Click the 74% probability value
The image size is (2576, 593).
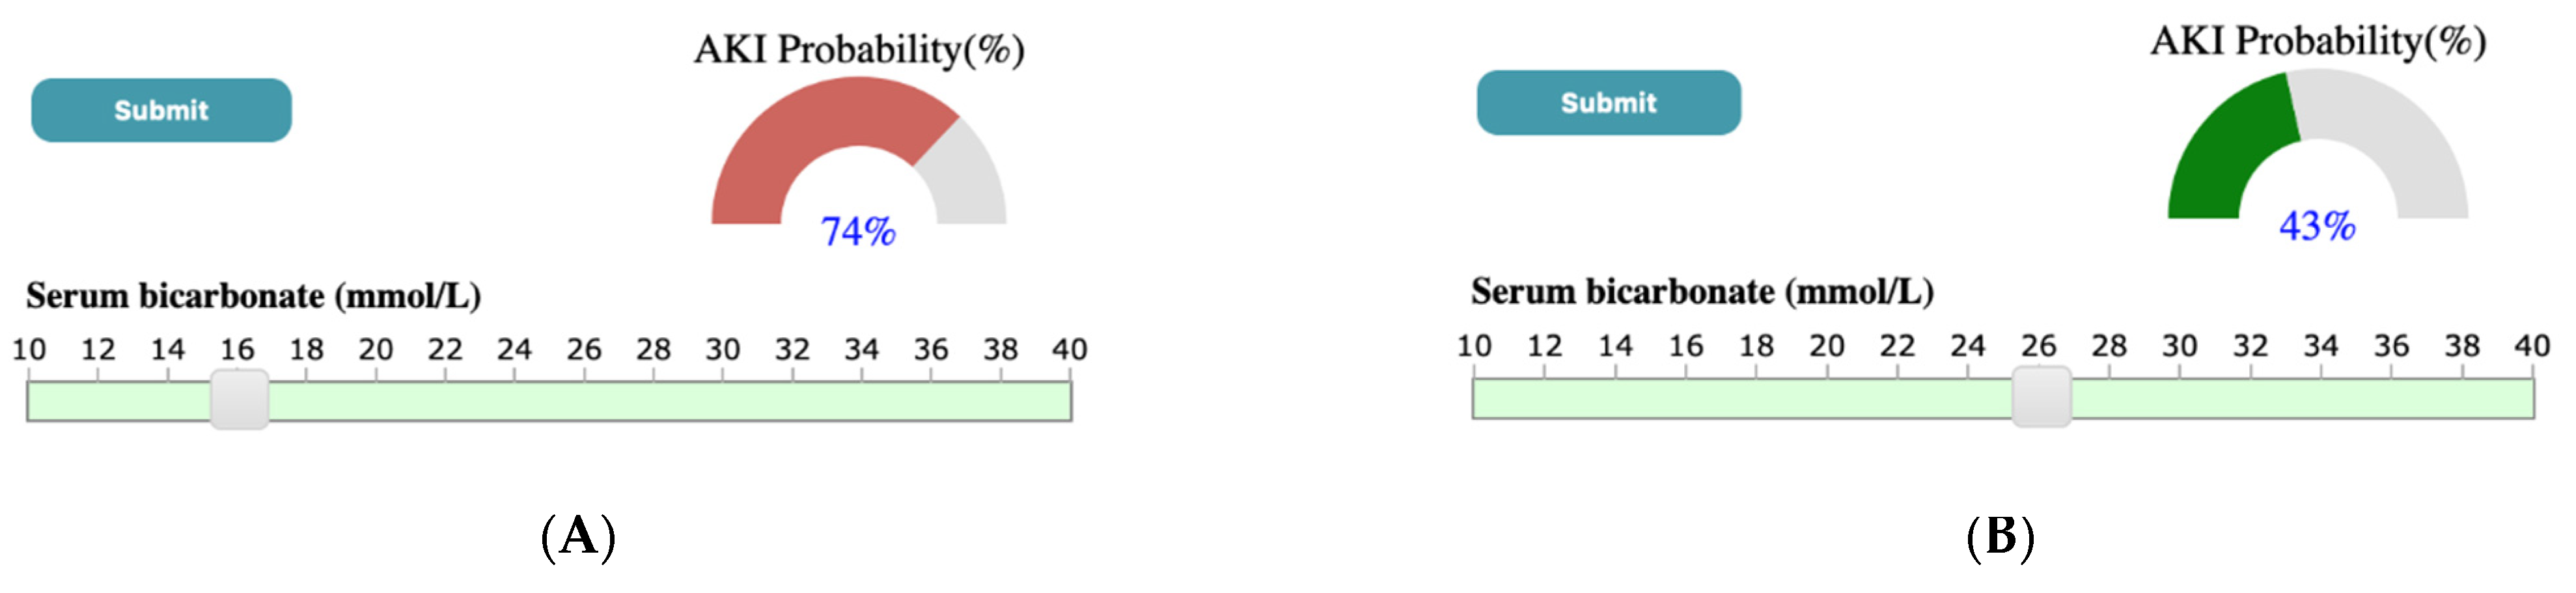(x=858, y=231)
